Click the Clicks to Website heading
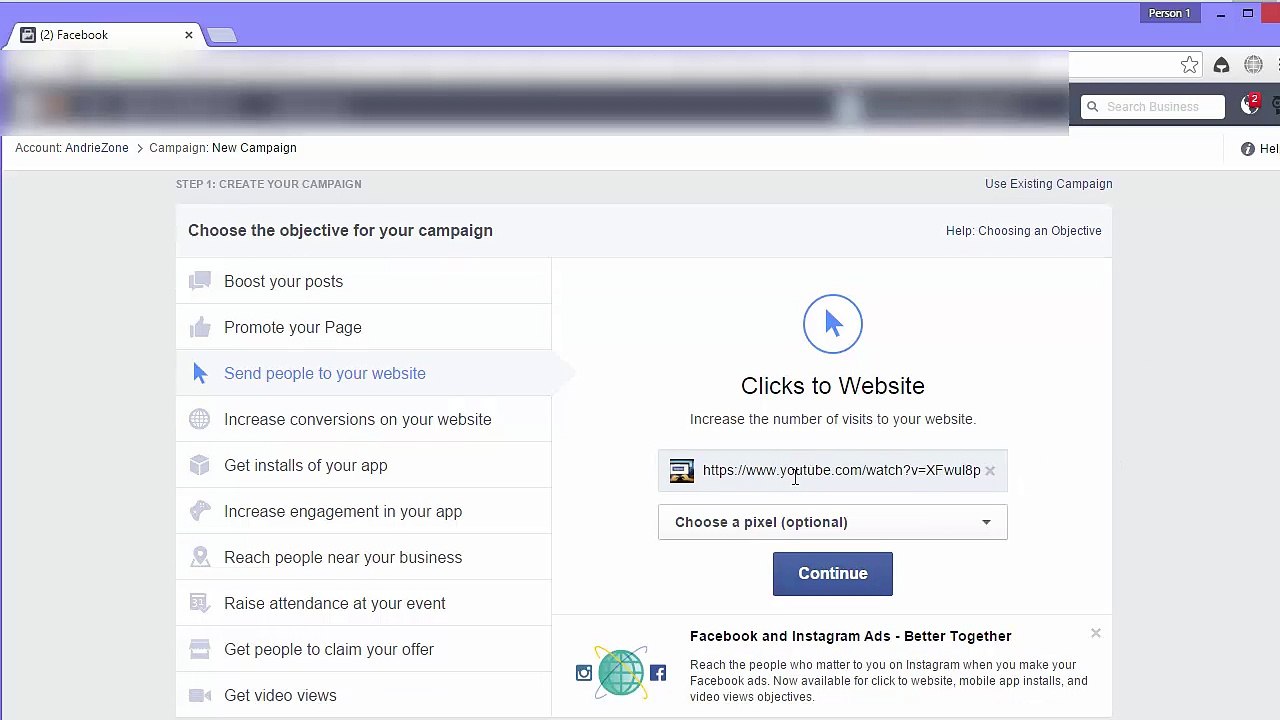Image resolution: width=1280 pixels, height=720 pixels. click(833, 386)
